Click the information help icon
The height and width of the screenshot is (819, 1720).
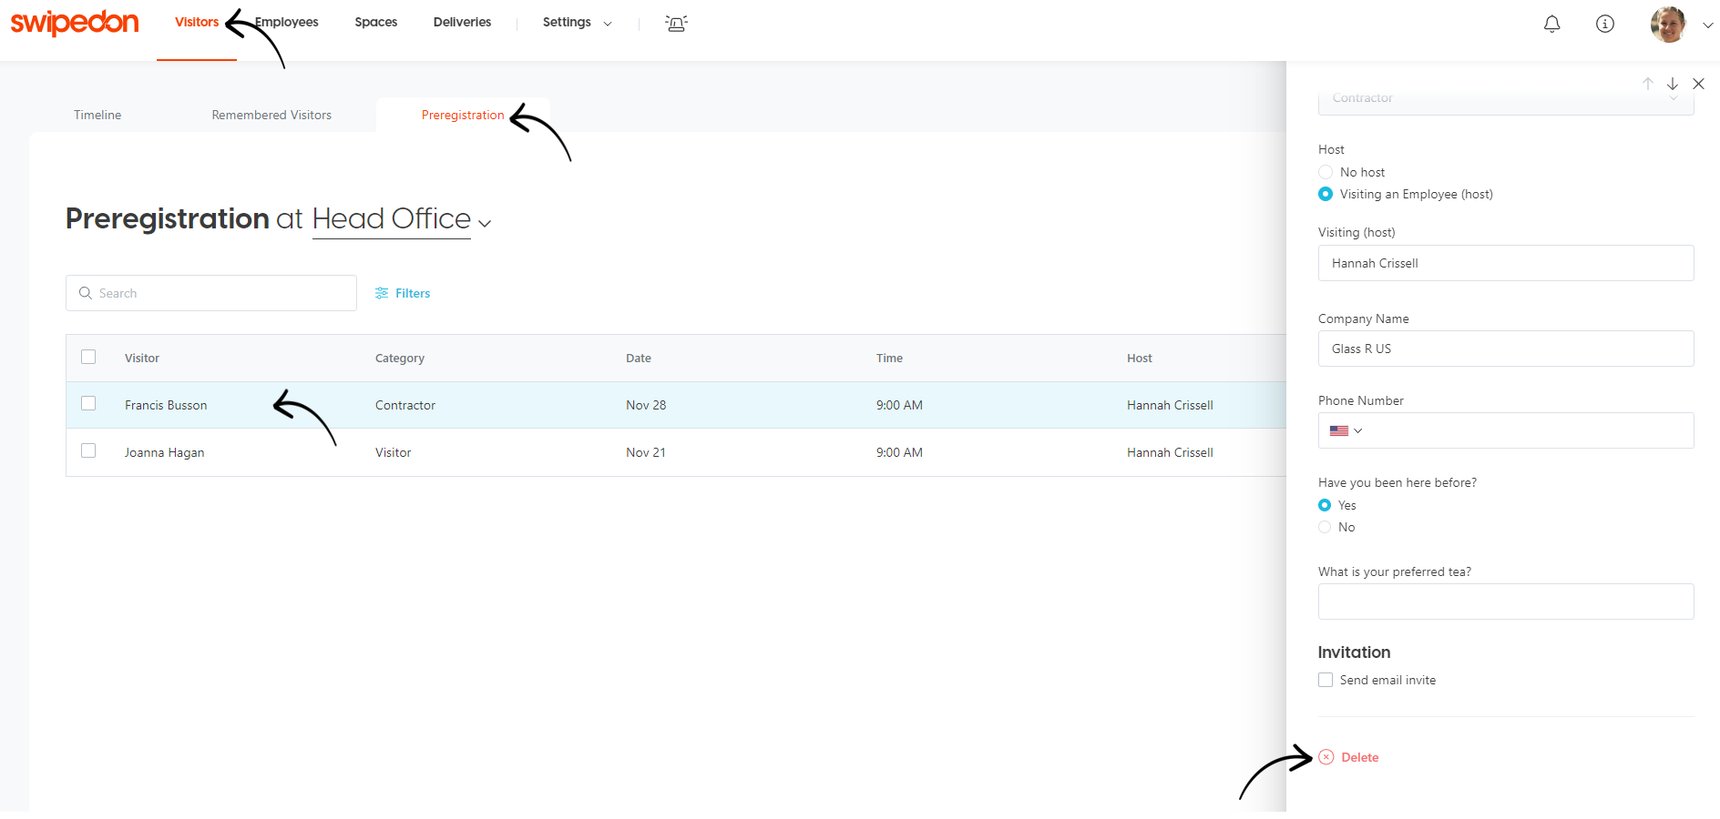click(1604, 24)
